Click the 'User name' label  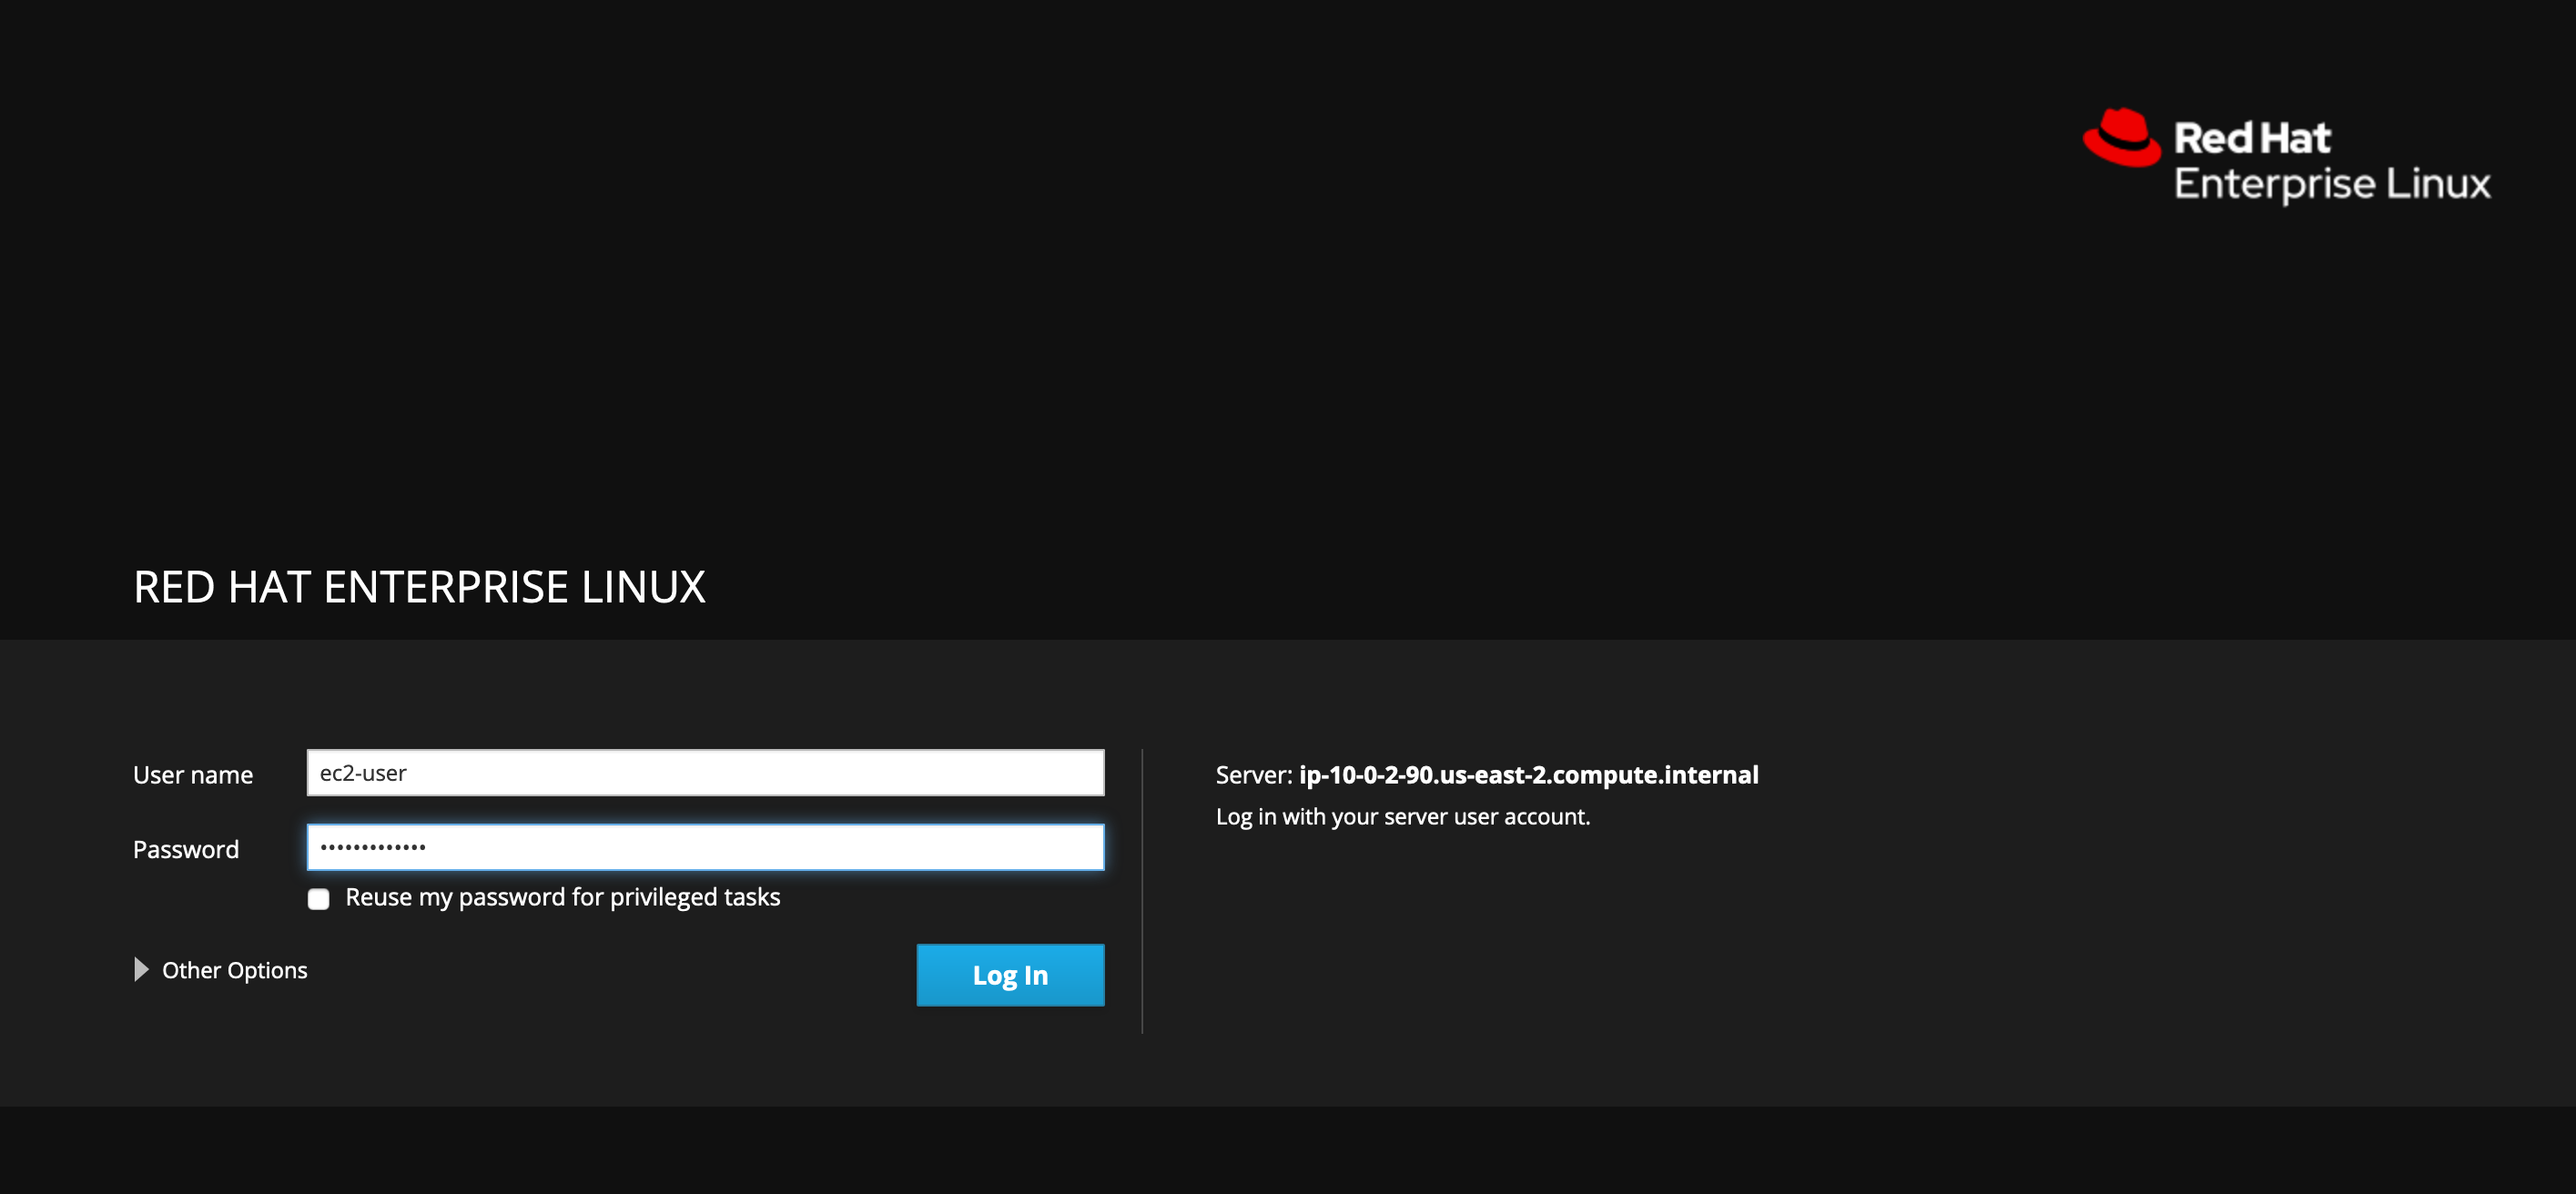[x=193, y=775]
